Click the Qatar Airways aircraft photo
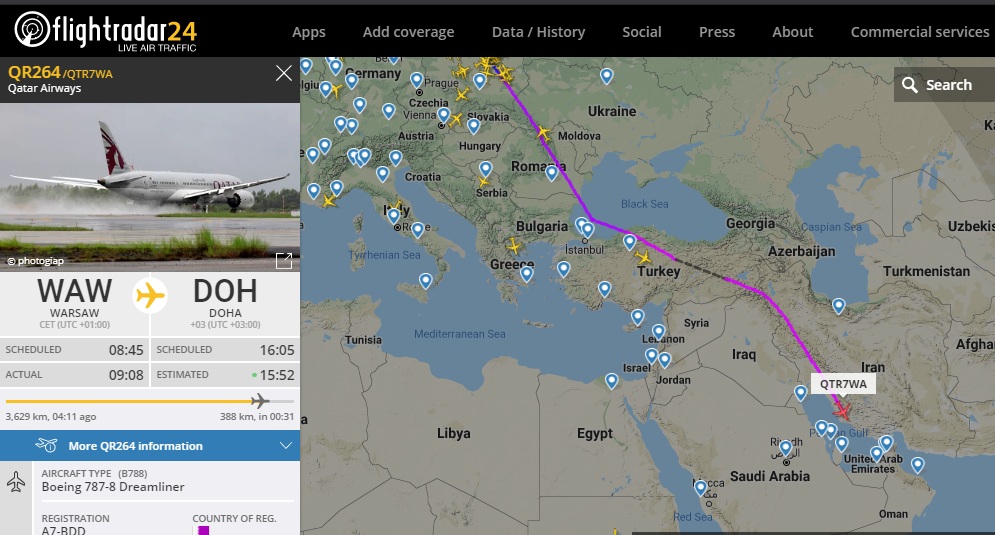 pyautogui.click(x=150, y=187)
